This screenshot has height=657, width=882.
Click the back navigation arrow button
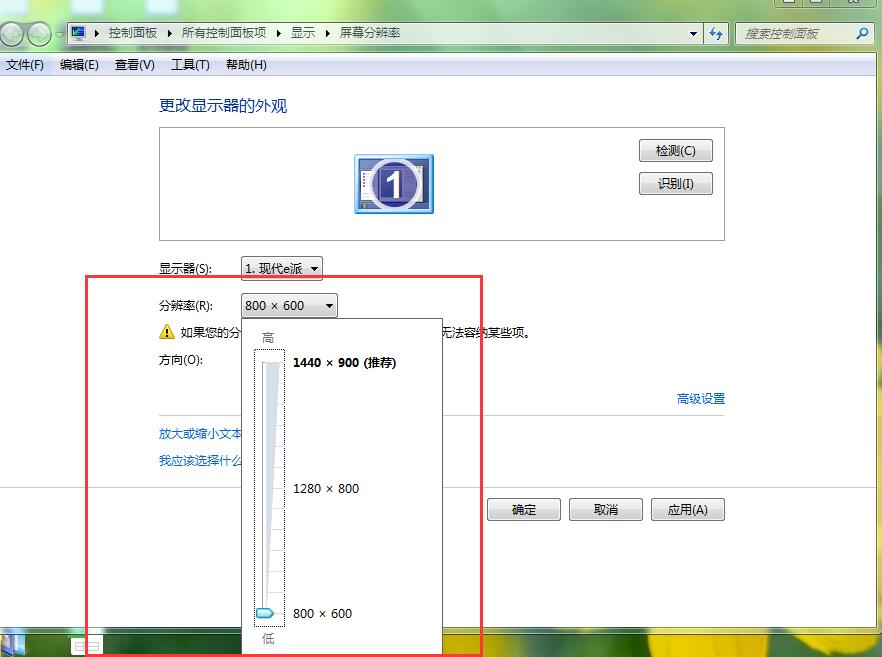12,35
